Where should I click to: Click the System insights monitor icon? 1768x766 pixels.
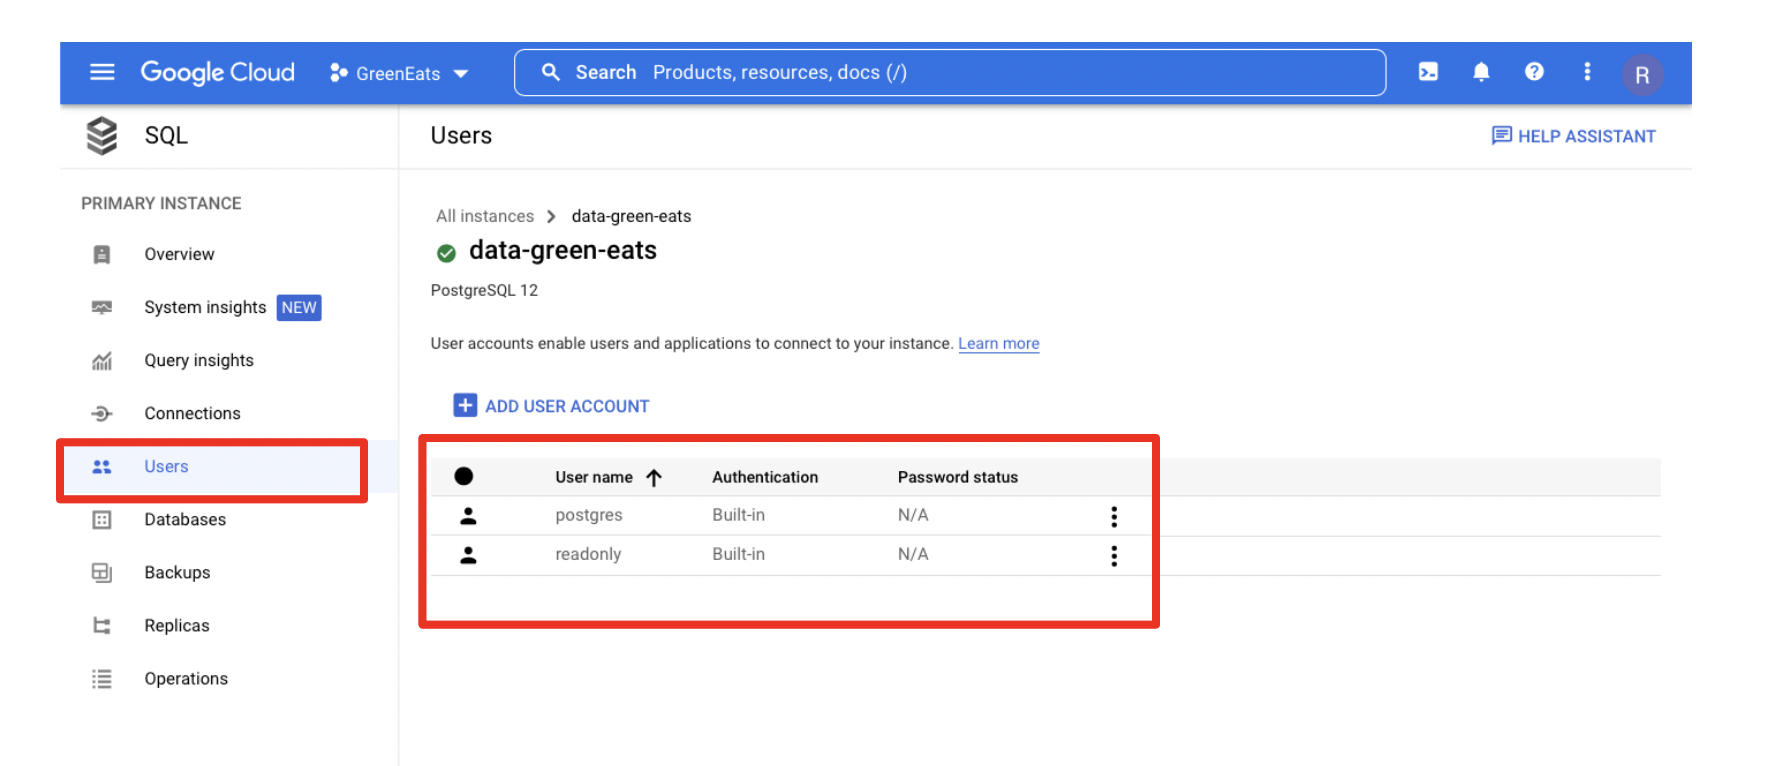[102, 307]
